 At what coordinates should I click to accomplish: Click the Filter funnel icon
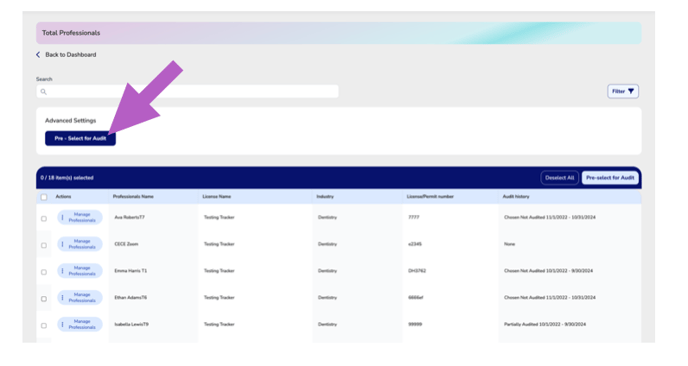tap(631, 91)
